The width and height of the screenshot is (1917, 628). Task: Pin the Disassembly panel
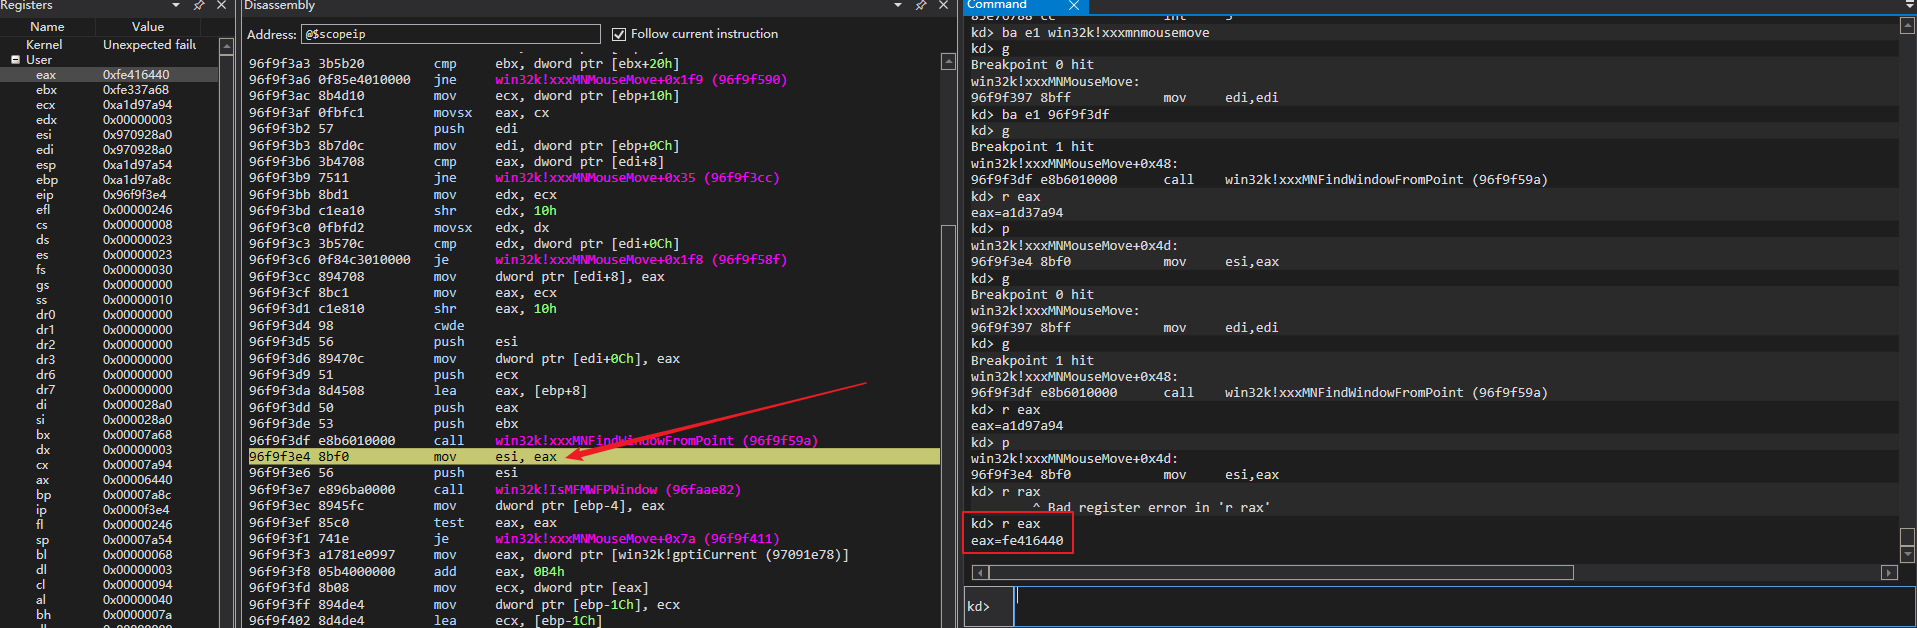pos(921,6)
